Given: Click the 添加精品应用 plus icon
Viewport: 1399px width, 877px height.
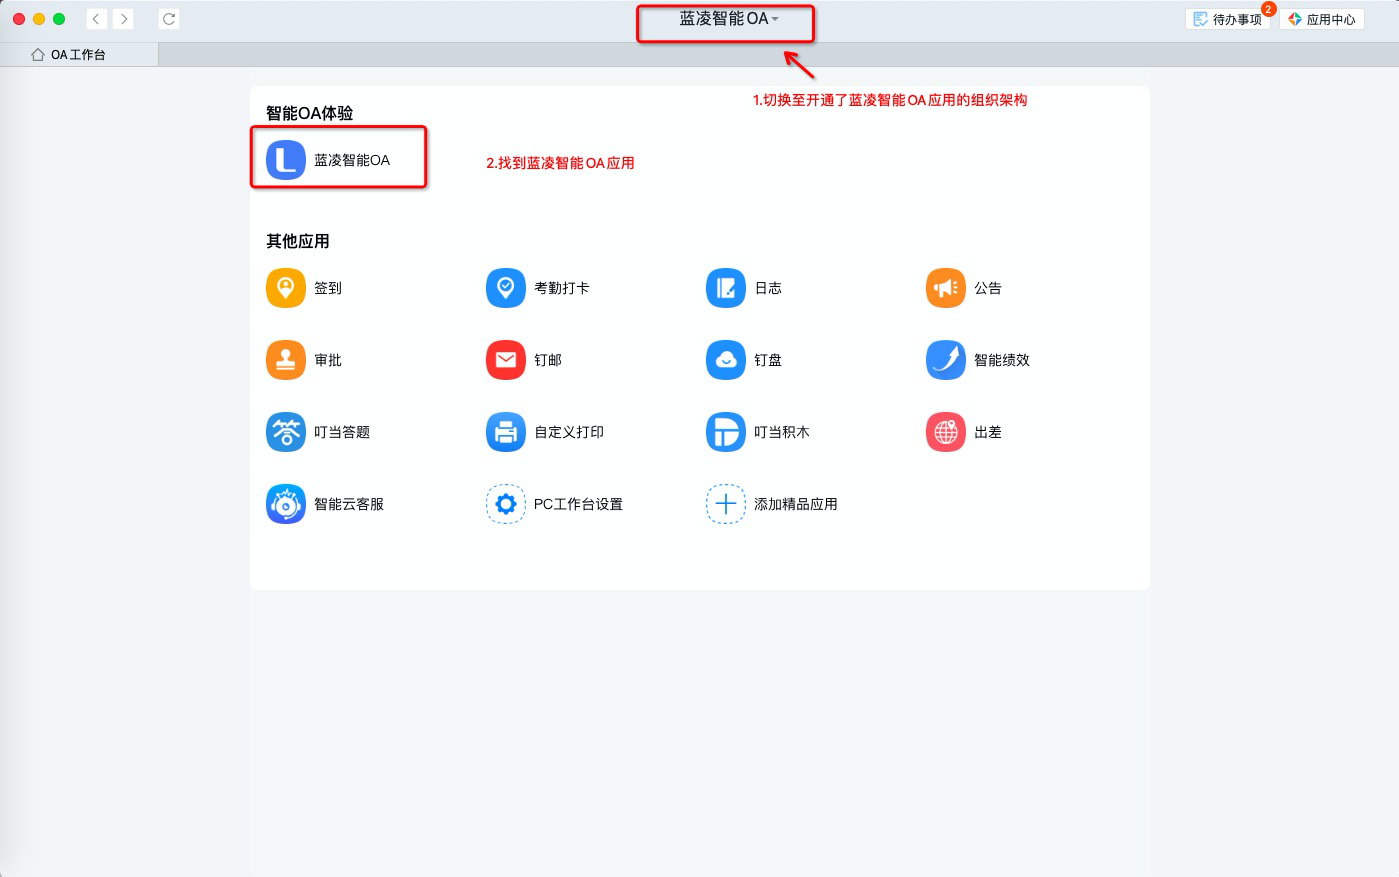Looking at the screenshot, I should (x=726, y=504).
